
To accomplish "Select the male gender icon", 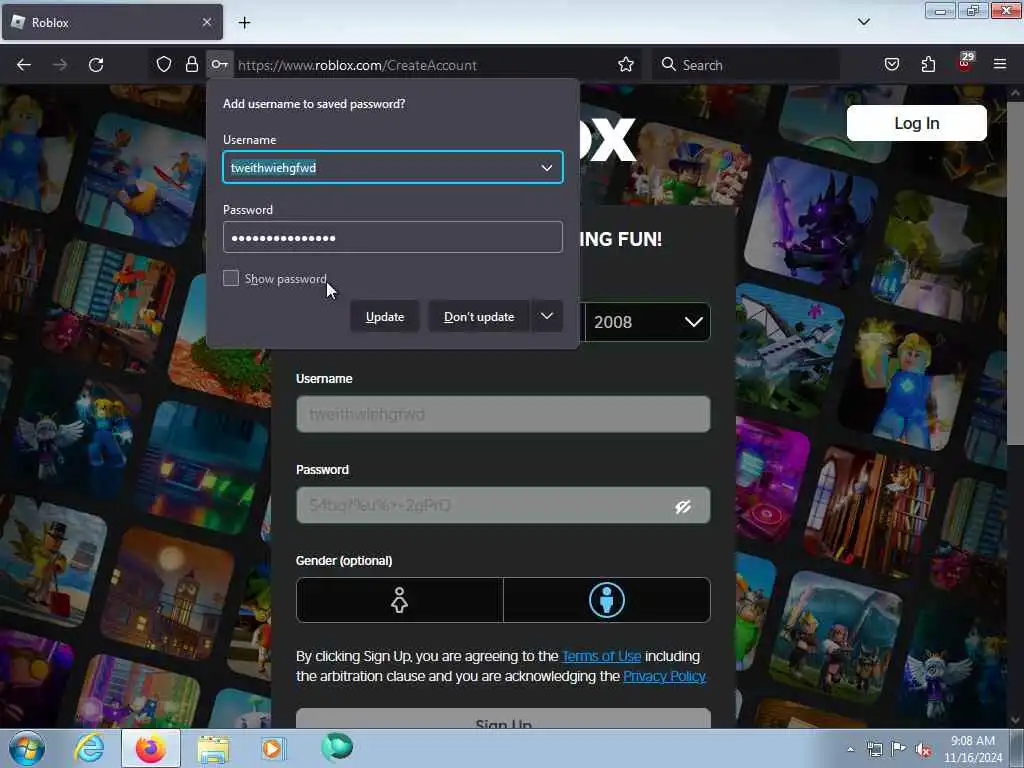I will click(x=607, y=600).
